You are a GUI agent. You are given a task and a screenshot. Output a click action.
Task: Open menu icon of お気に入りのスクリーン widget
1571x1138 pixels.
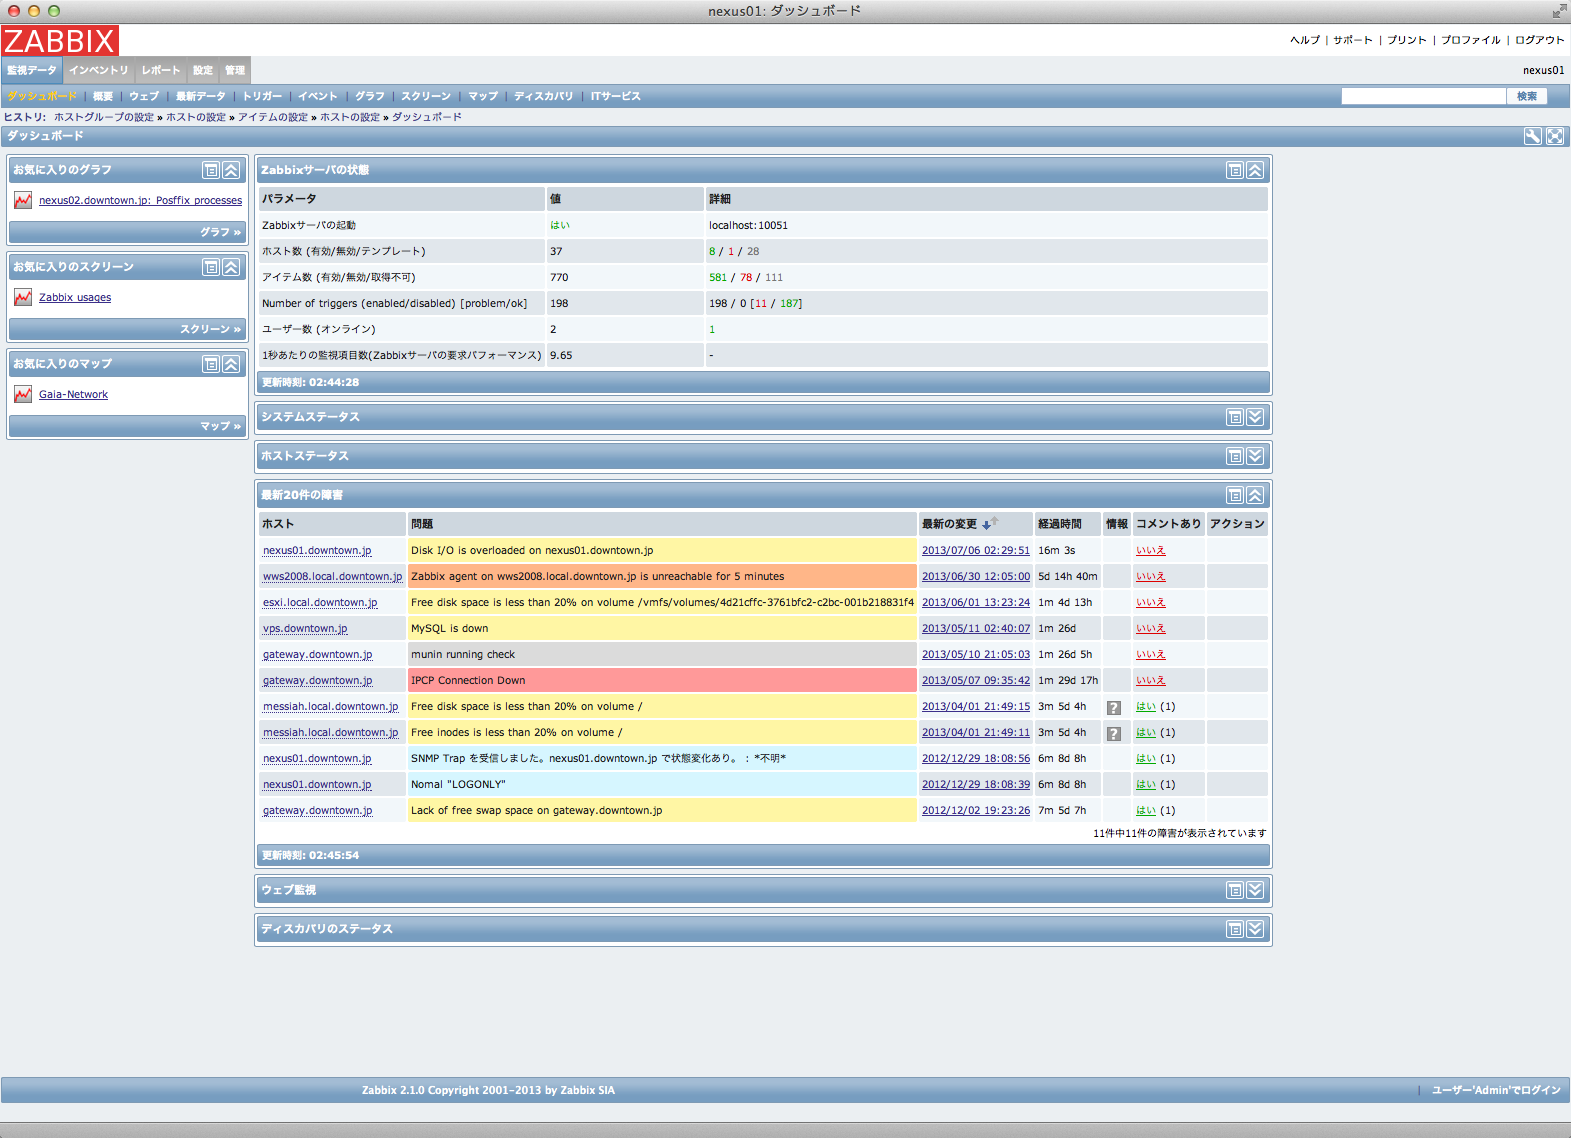[211, 267]
